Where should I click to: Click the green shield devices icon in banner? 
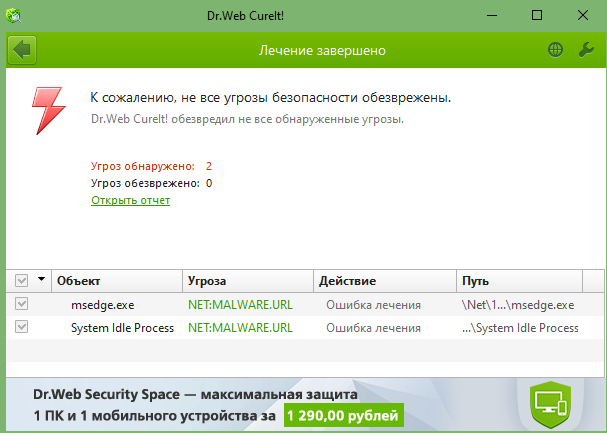click(x=550, y=404)
